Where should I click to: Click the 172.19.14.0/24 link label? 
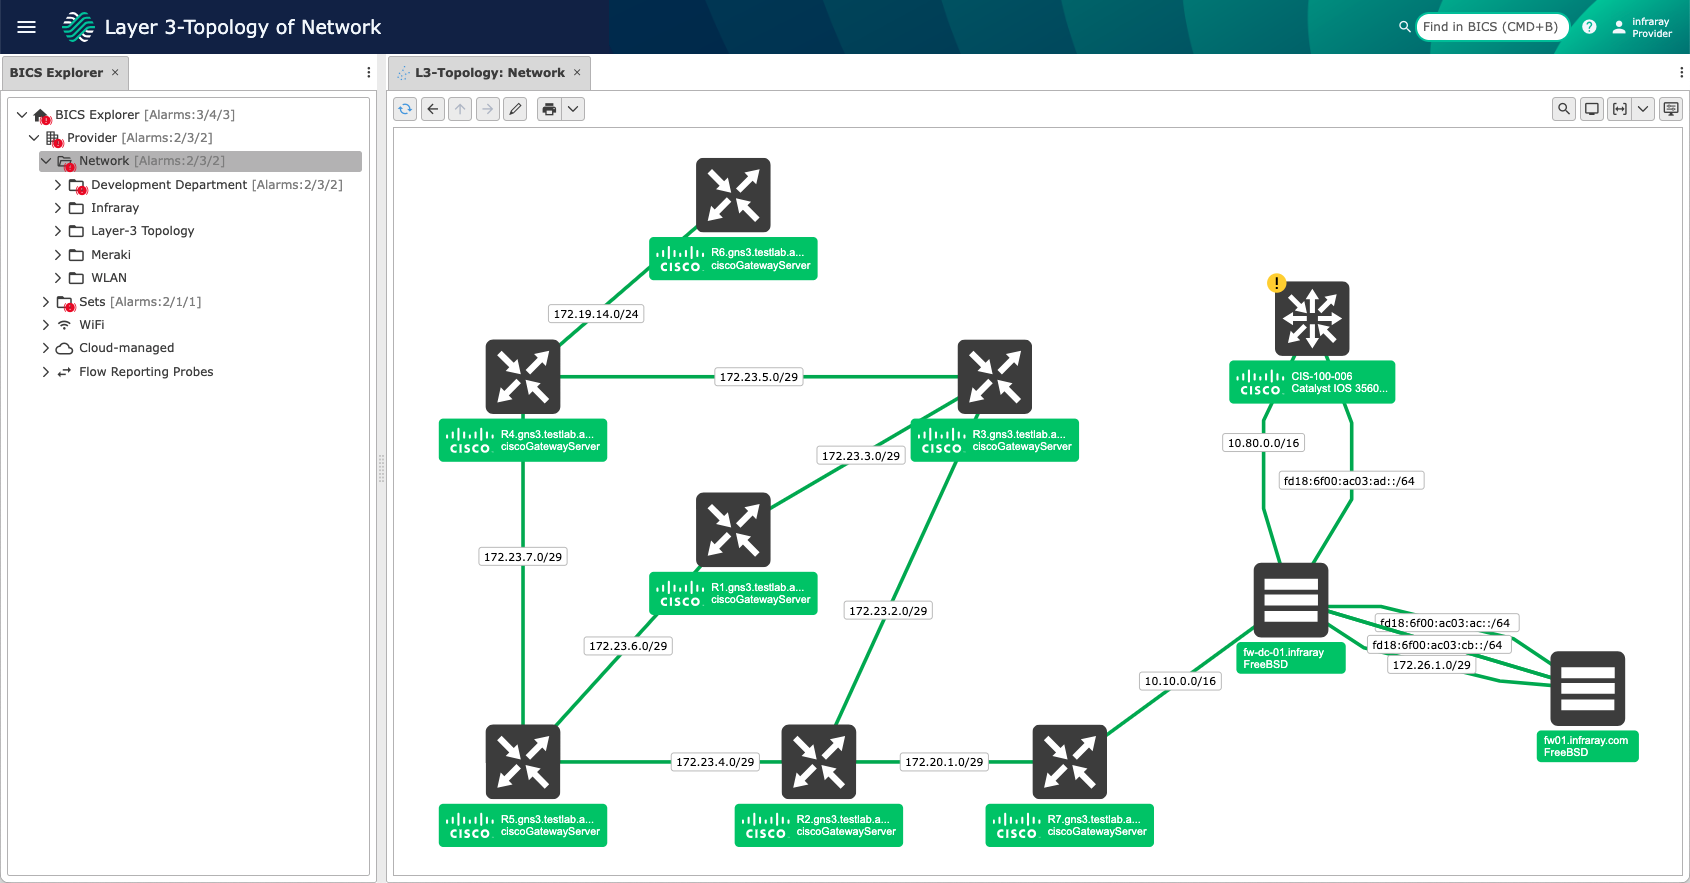[596, 314]
